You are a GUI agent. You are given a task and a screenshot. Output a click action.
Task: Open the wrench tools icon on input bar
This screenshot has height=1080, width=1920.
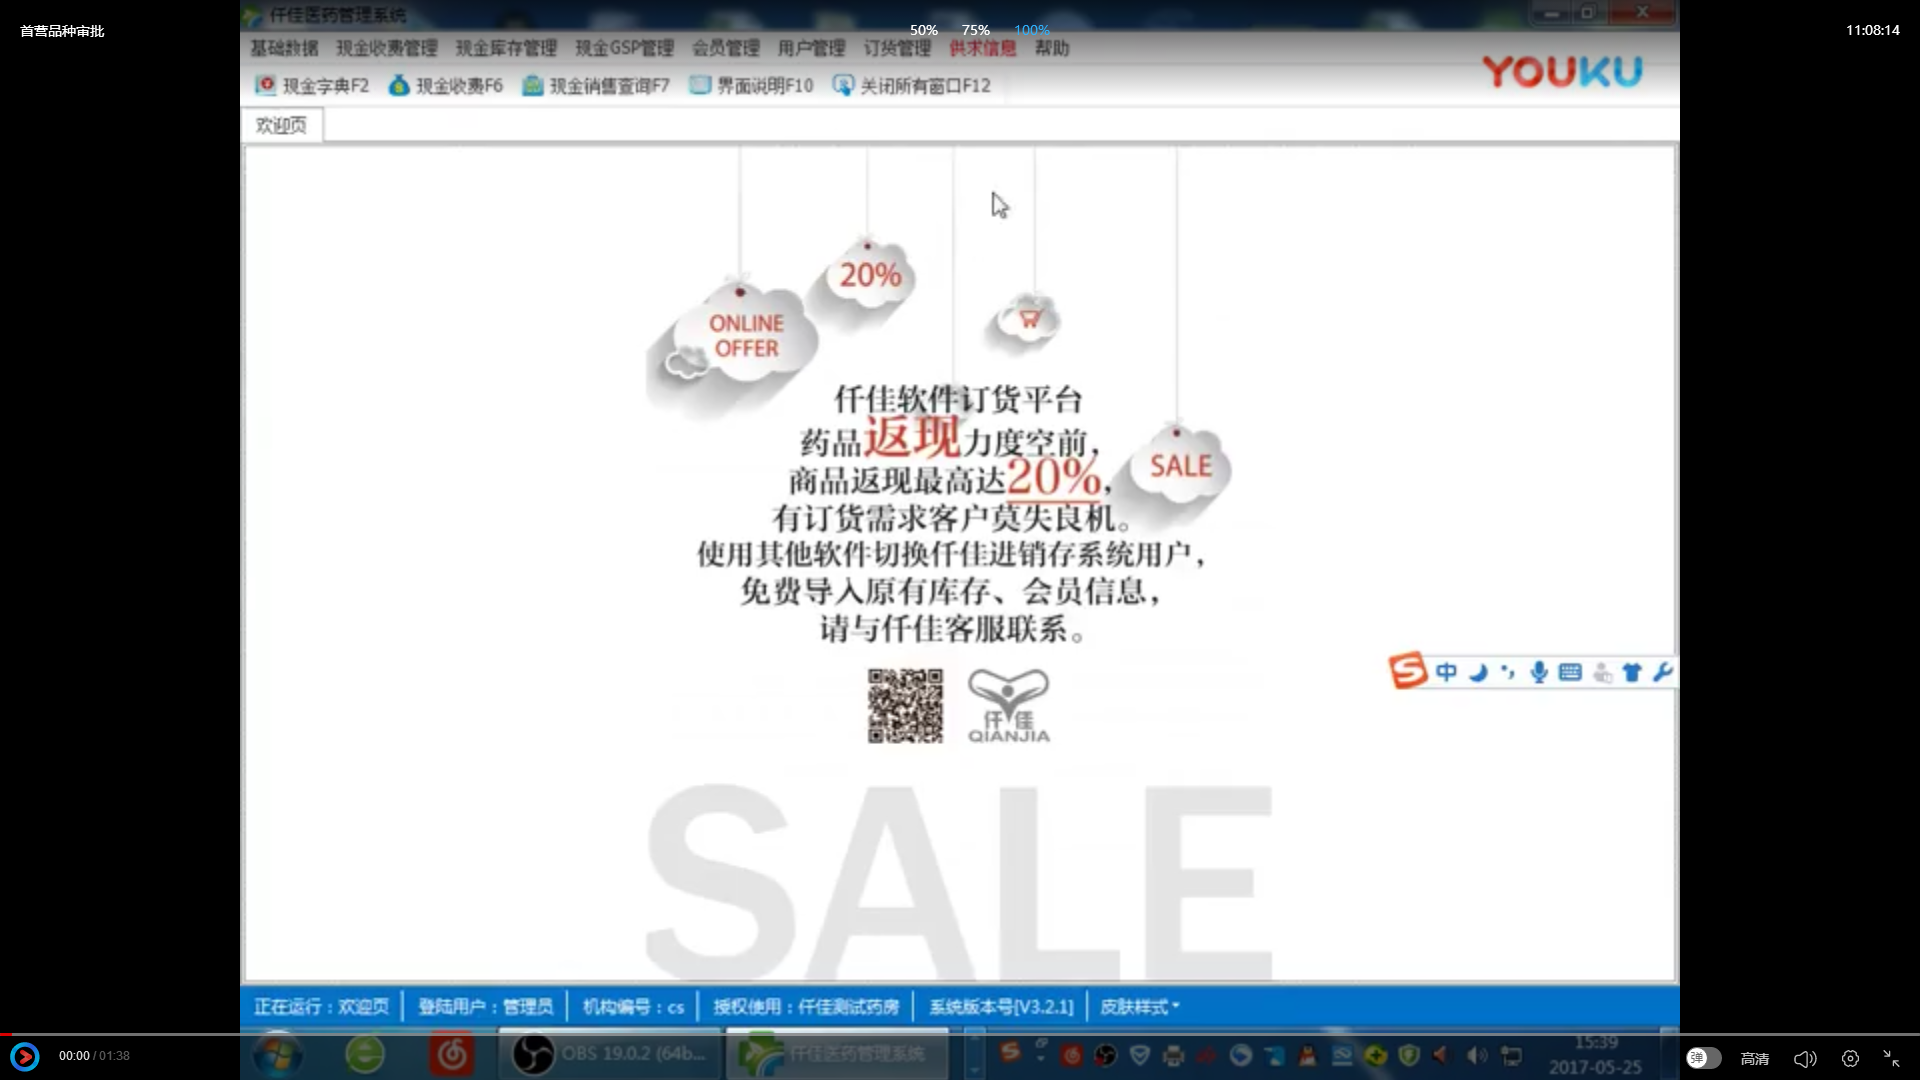click(1662, 672)
